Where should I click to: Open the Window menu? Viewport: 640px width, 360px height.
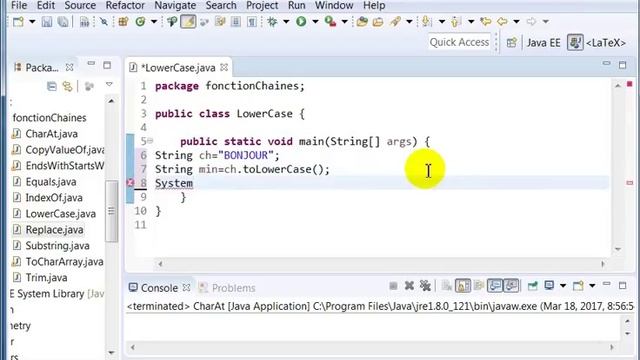(334, 6)
